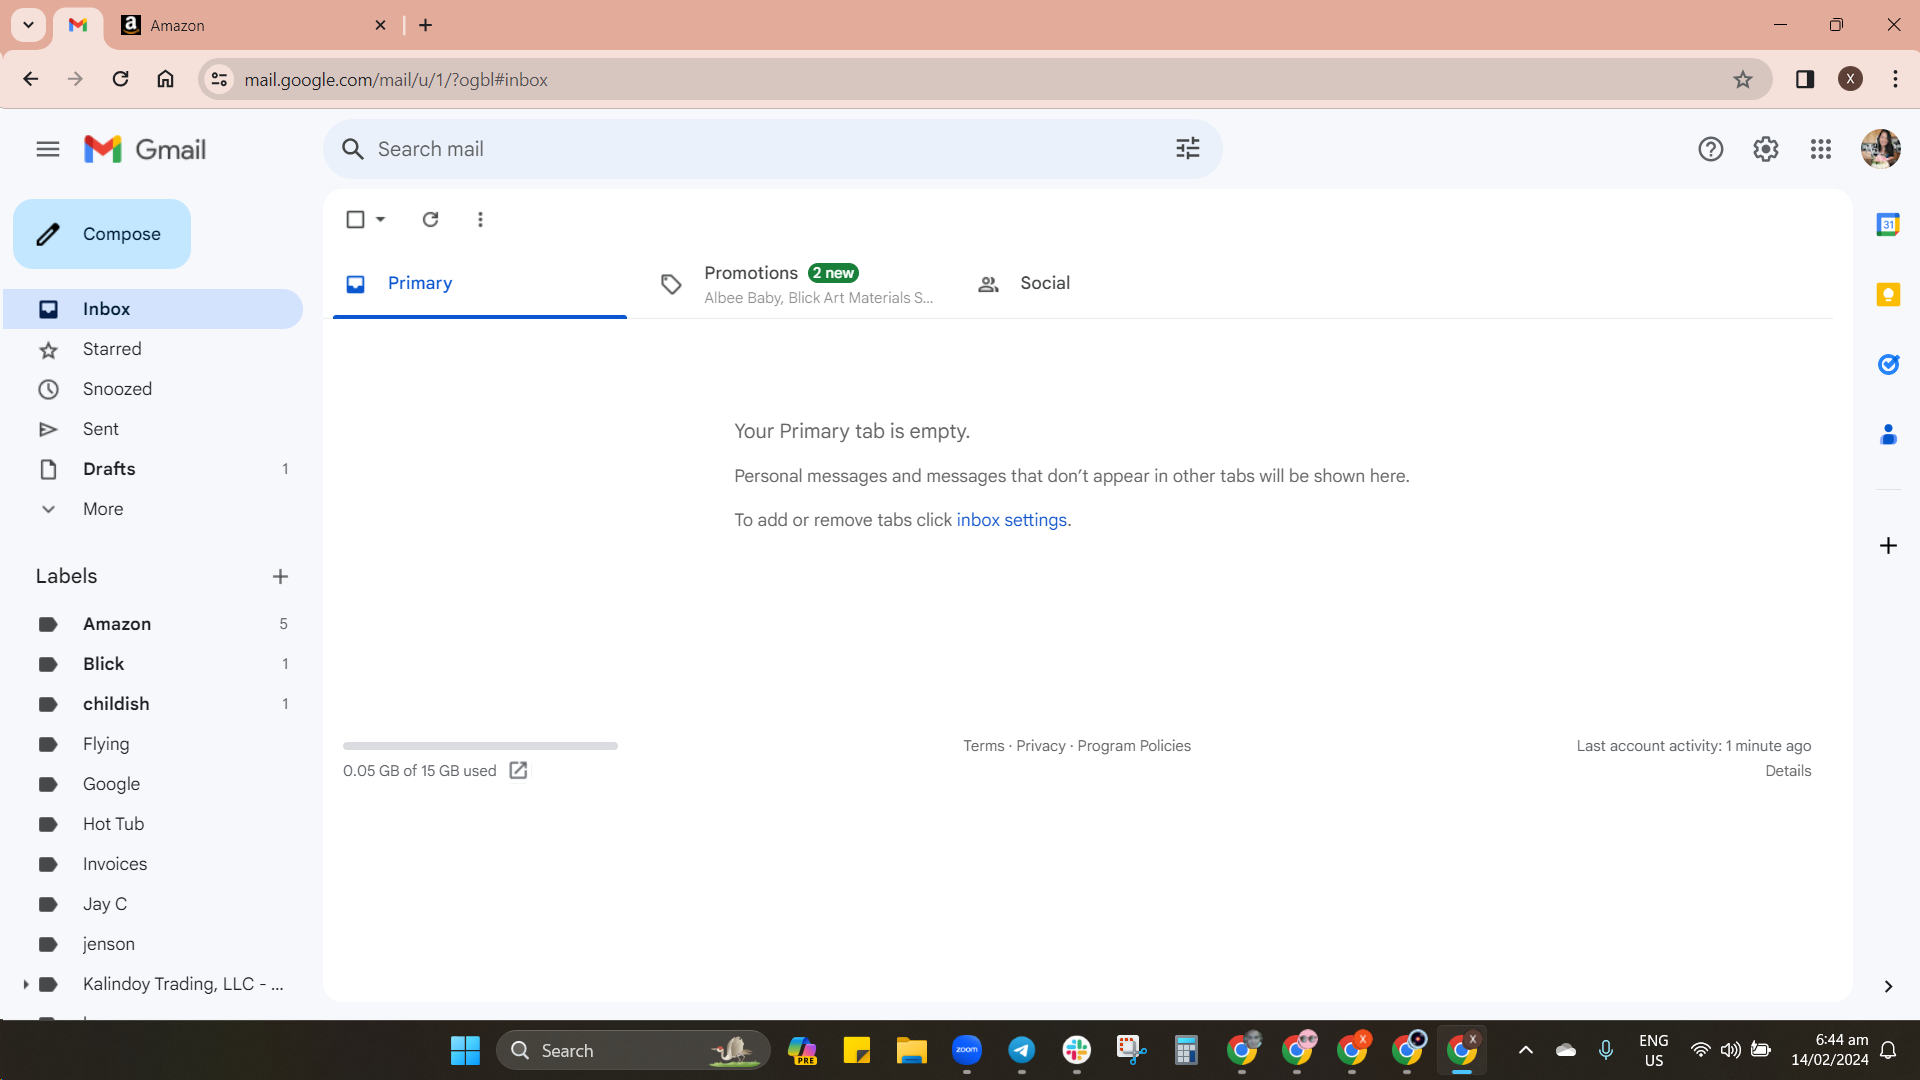The image size is (1920, 1080).
Task: Open File Explorer from the taskbar
Action: [x=911, y=1050]
